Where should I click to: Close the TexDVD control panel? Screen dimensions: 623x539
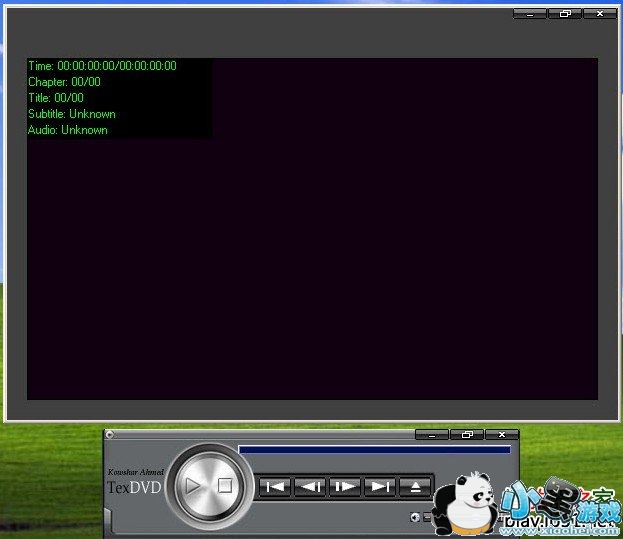(502, 435)
